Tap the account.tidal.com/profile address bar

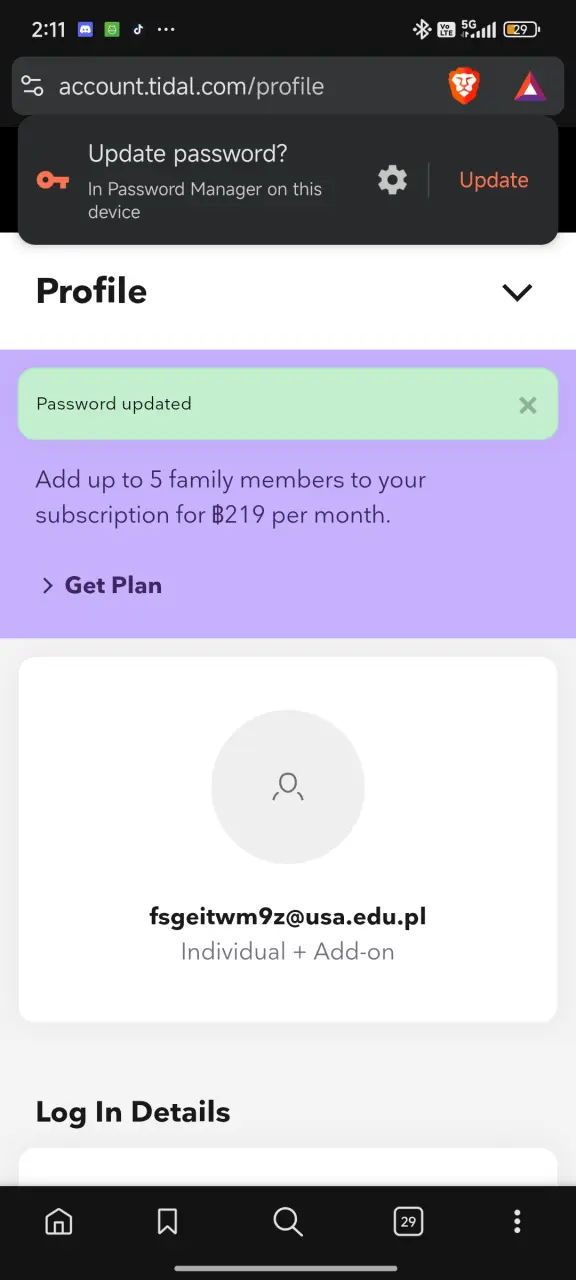click(x=191, y=87)
